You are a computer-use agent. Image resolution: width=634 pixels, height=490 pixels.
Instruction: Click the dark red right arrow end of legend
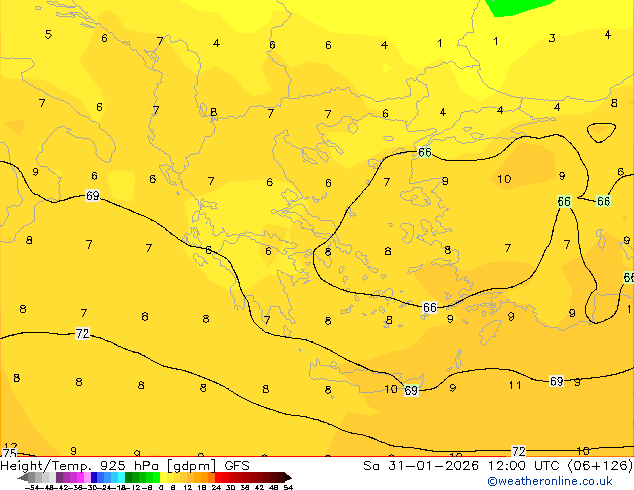click(x=288, y=477)
